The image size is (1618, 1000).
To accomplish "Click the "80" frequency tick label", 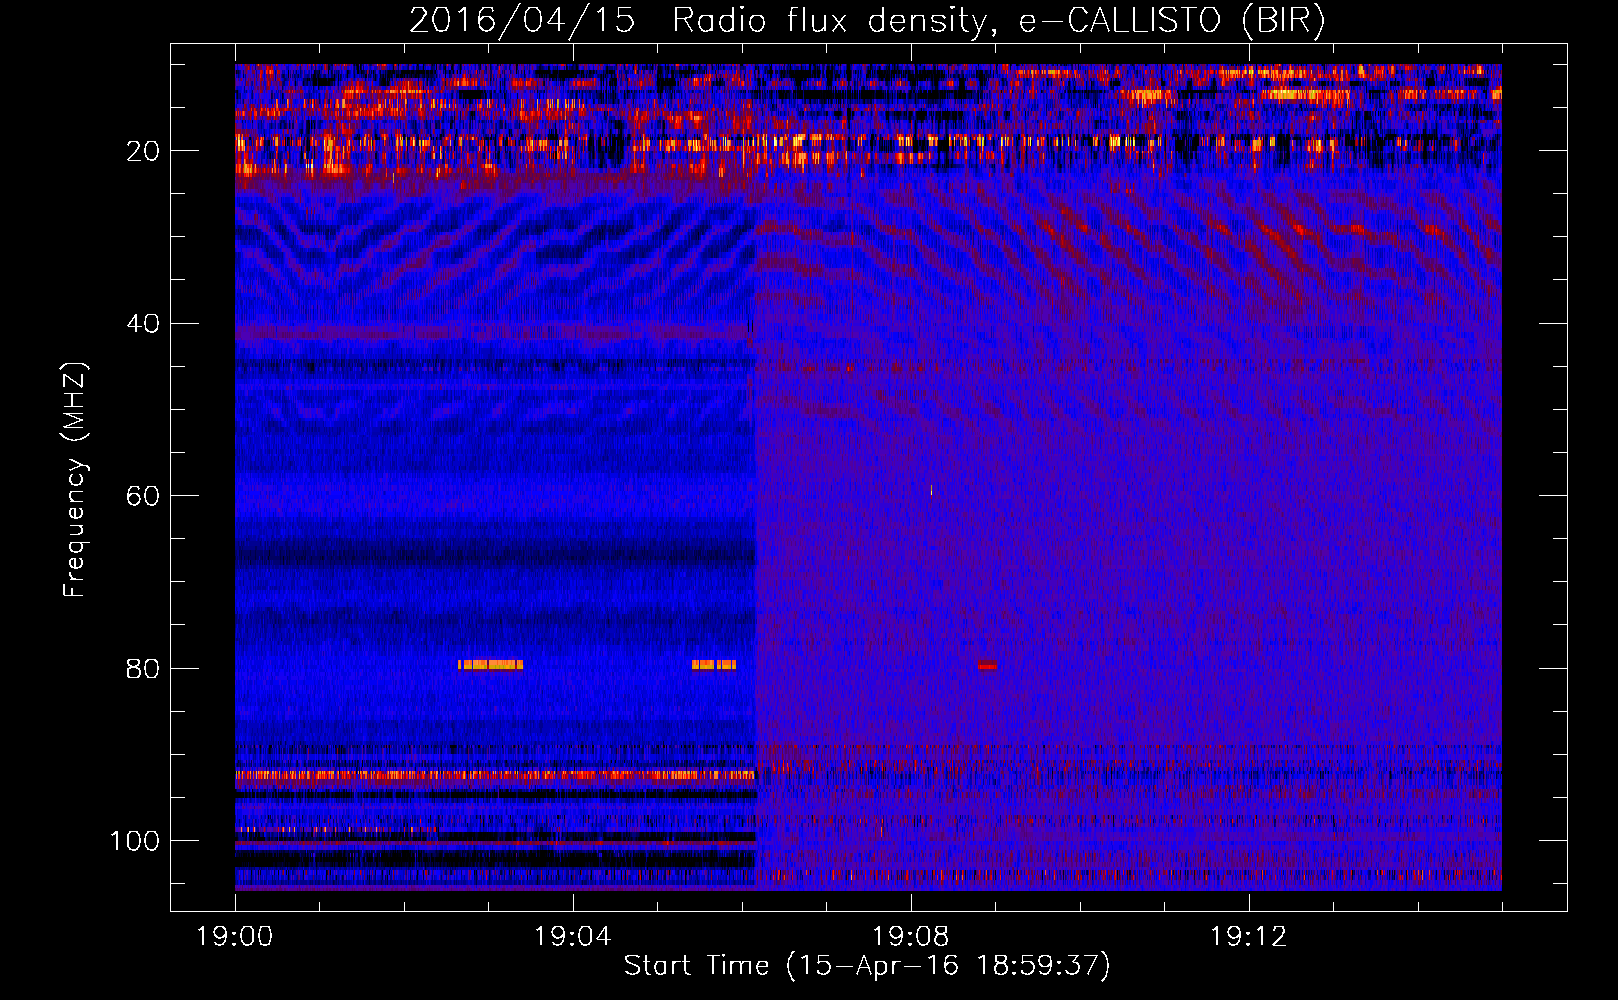I will coord(143,668).
